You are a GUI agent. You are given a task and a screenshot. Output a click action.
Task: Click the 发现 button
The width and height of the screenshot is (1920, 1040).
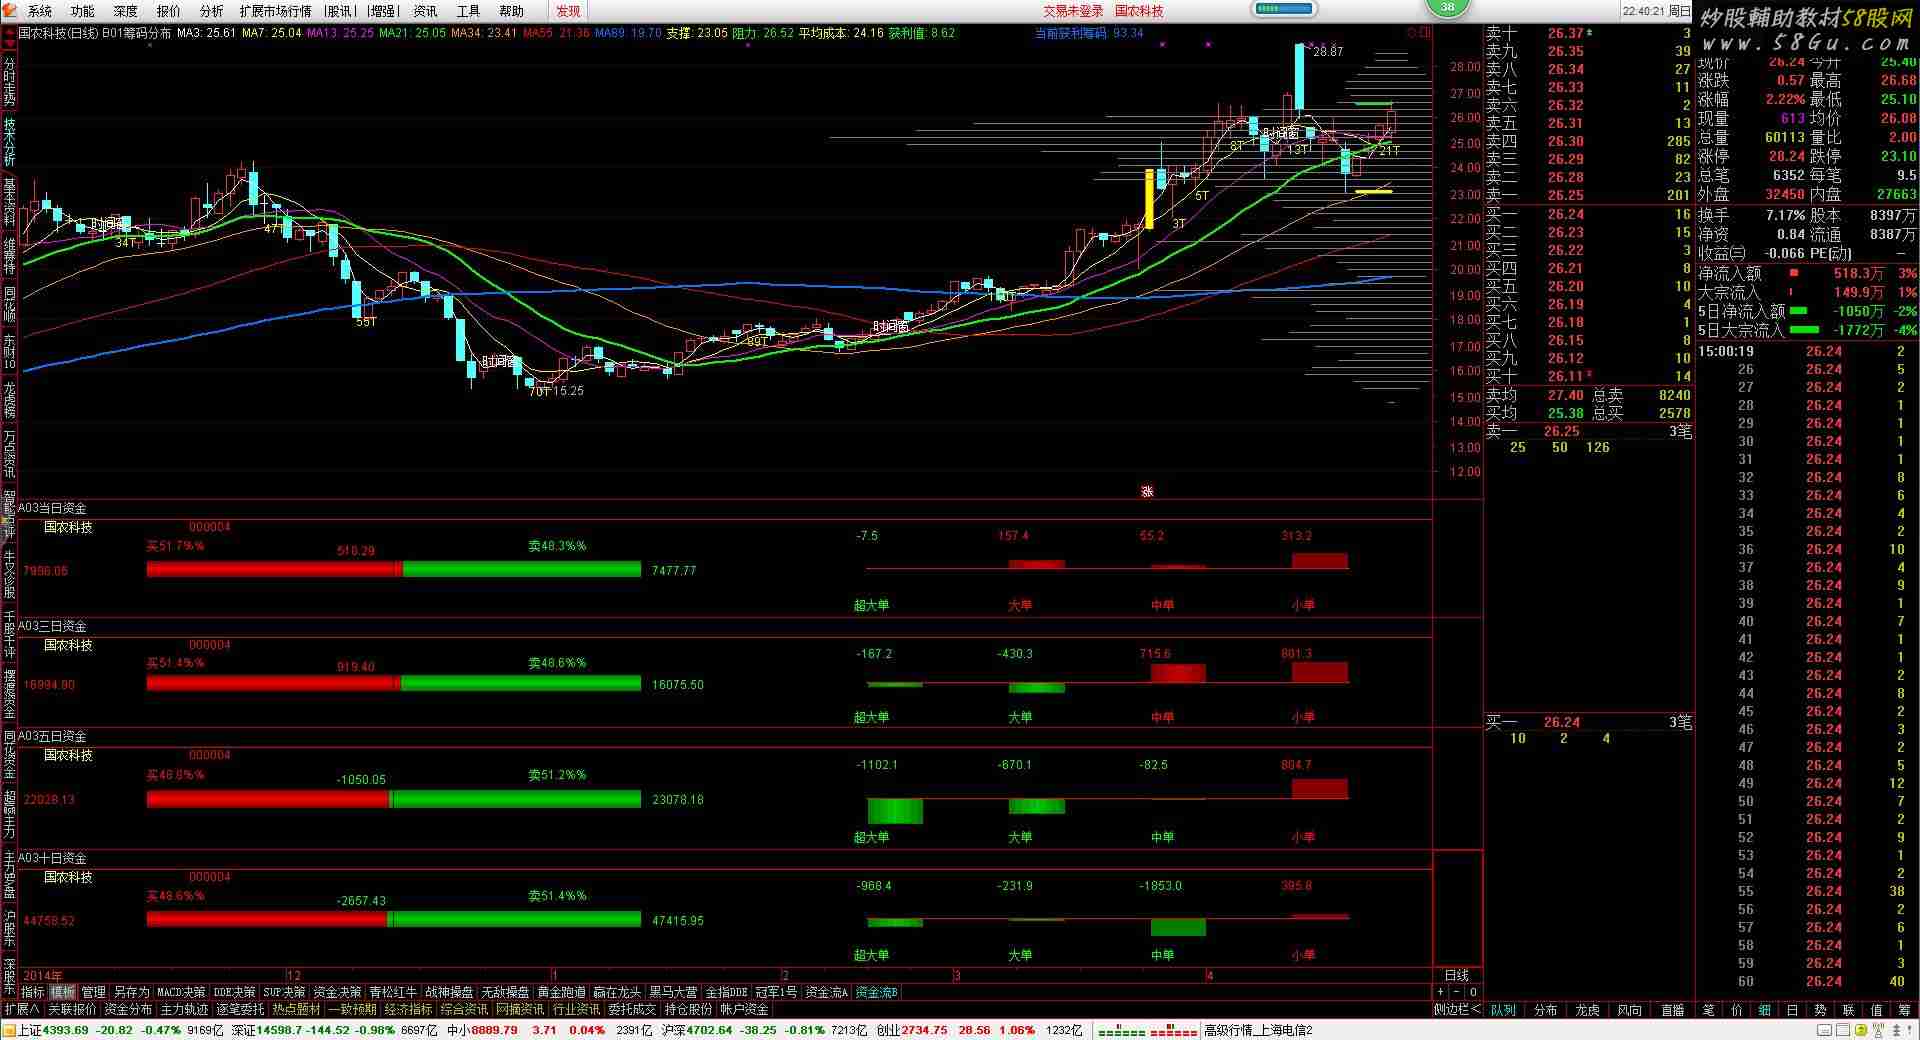[x=568, y=11]
